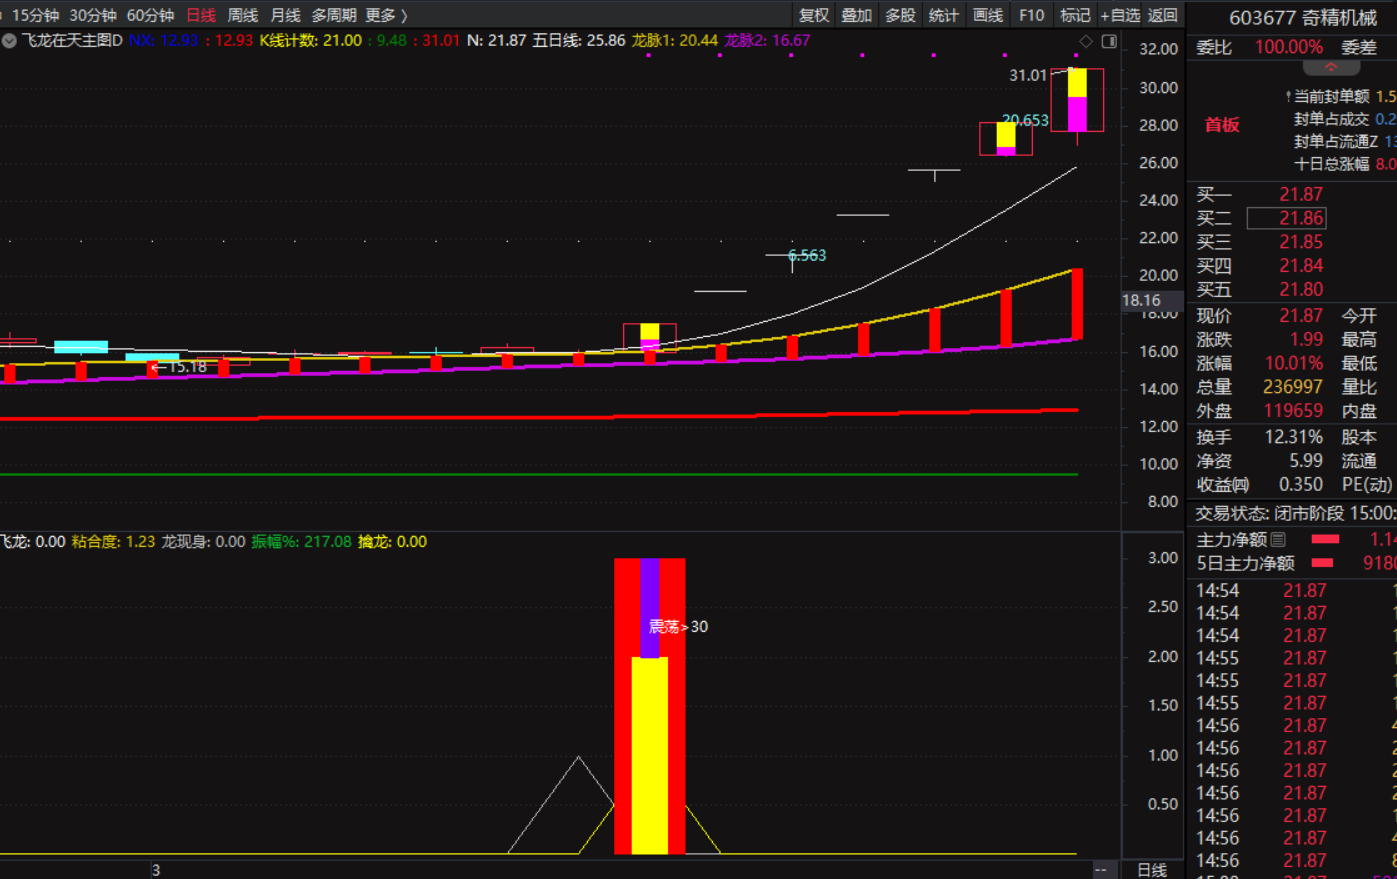Collapse the order panel with red chevron
The width and height of the screenshot is (1397, 879).
(x=1331, y=68)
